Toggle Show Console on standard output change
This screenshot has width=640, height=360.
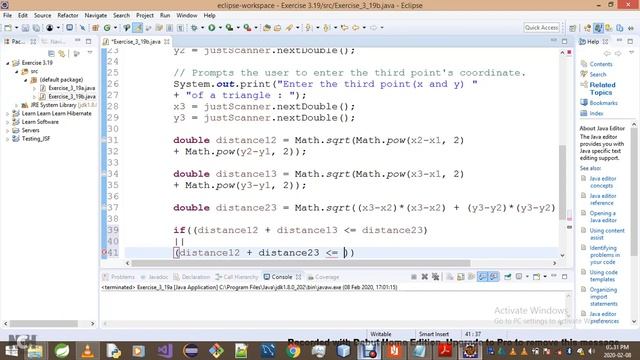482,277
